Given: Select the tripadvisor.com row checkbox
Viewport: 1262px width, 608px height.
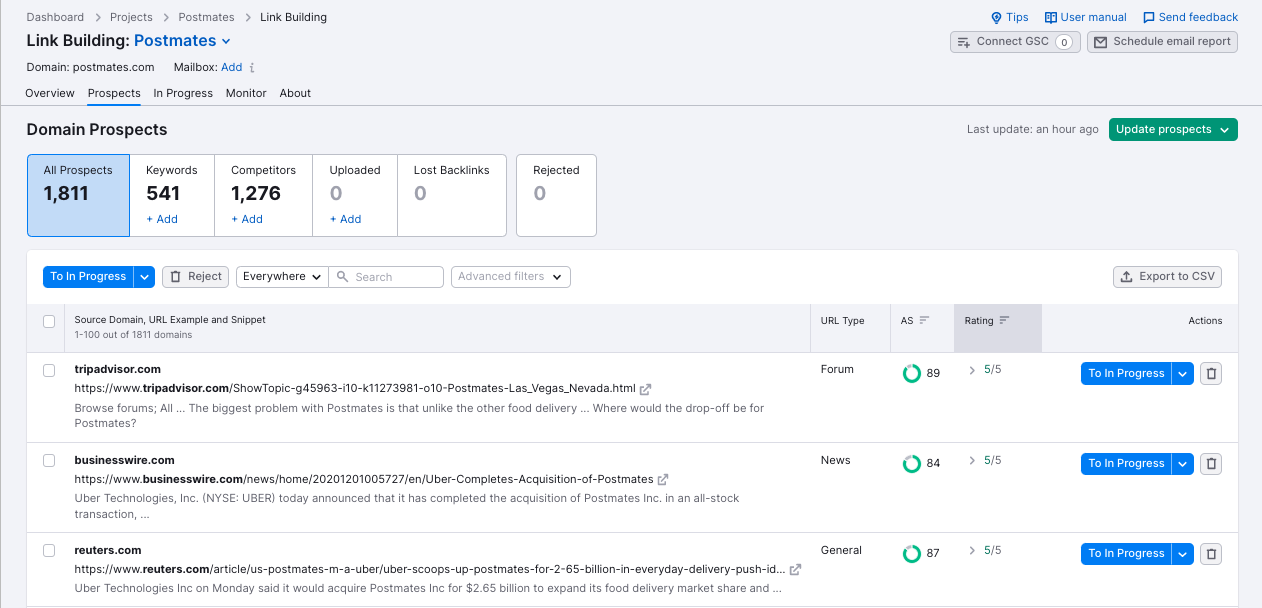Looking at the screenshot, I should [49, 371].
